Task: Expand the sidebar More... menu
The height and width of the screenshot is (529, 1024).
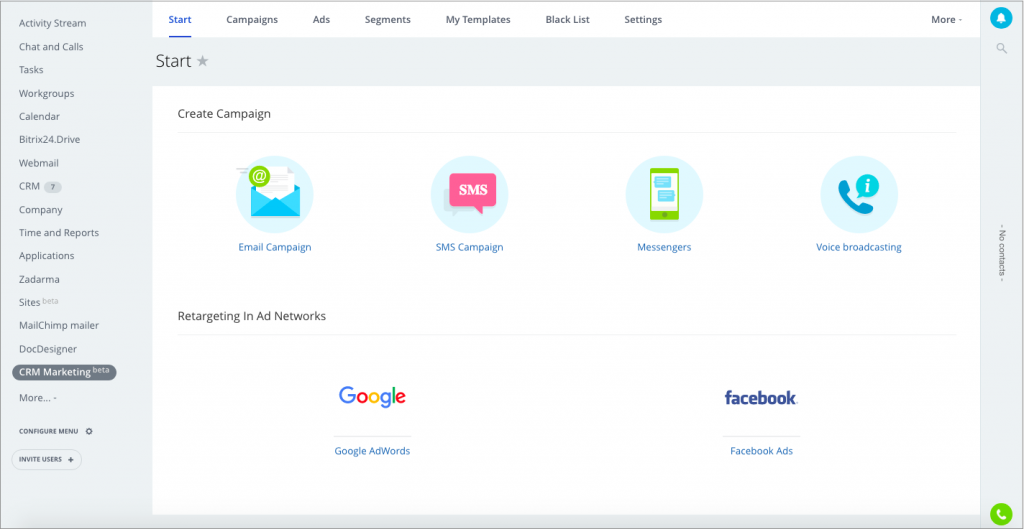Action: 38,398
